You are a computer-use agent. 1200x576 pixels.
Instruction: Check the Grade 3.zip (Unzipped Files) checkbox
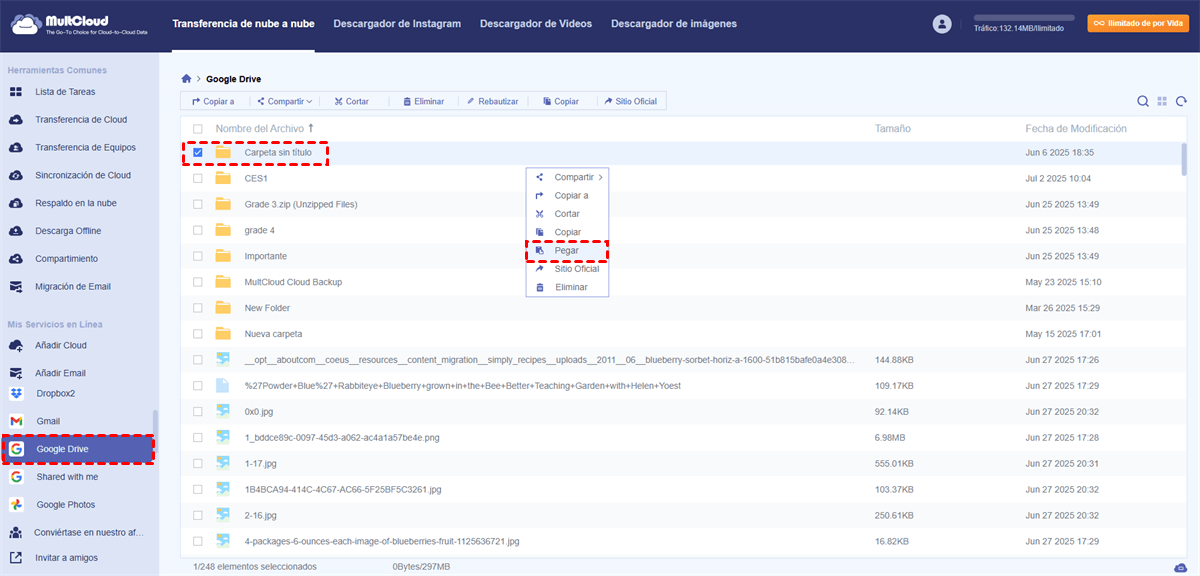pos(198,205)
